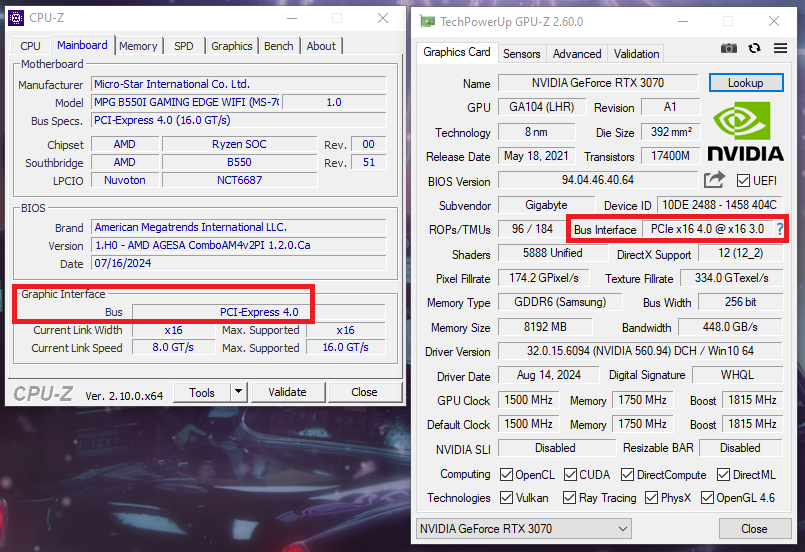This screenshot has width=805, height=552.
Task: Open the Advanced tab in GPU-Z
Action: [x=577, y=54]
